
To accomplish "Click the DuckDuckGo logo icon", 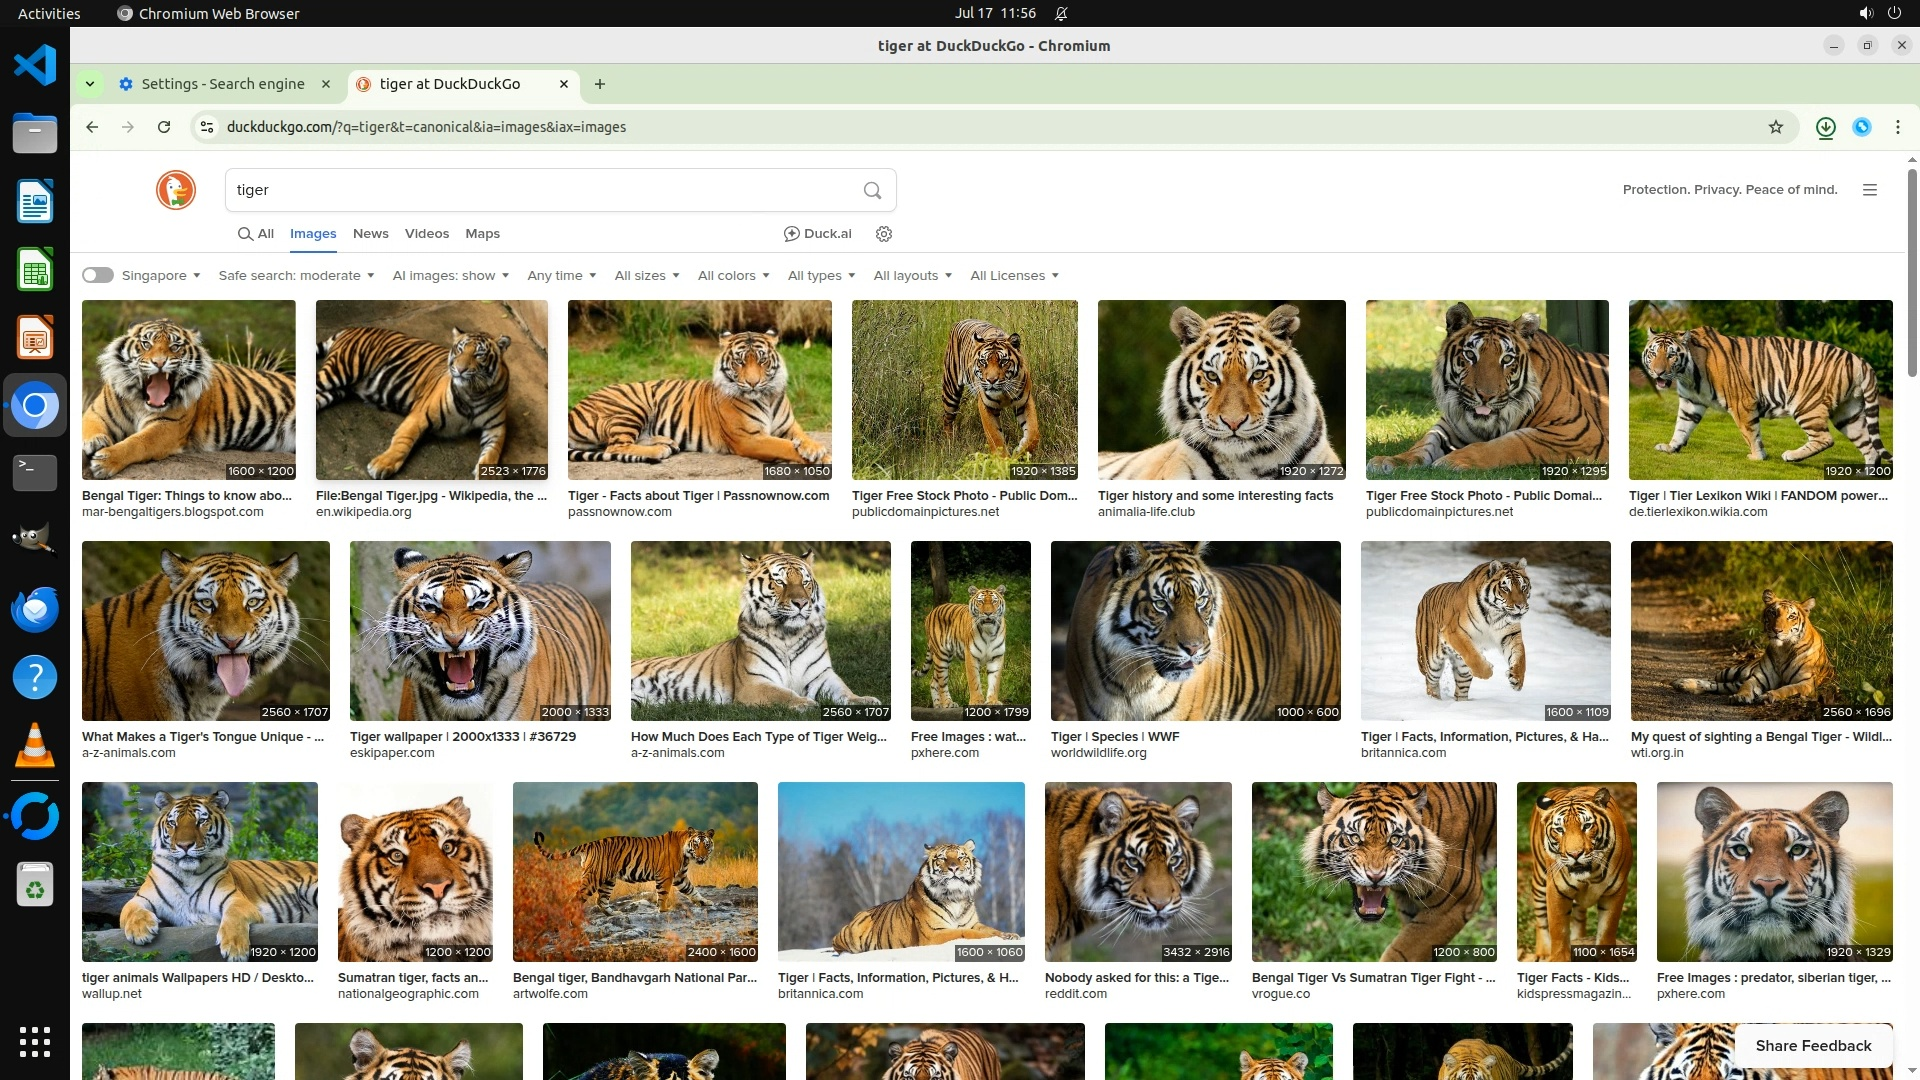I will (176, 190).
